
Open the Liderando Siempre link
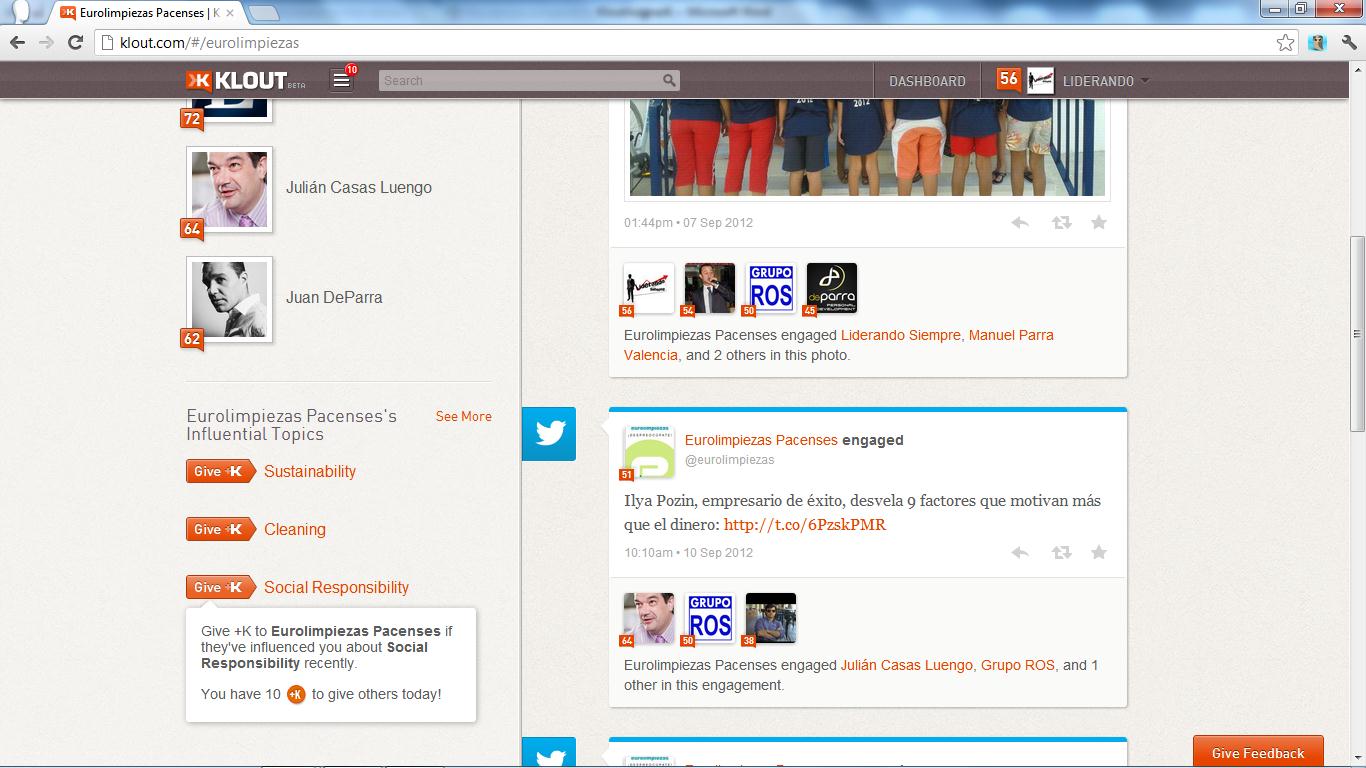pyautogui.click(x=901, y=335)
